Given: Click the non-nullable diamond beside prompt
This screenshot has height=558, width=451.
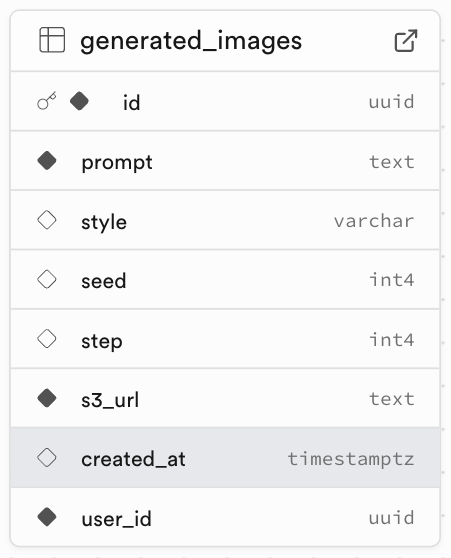Looking at the screenshot, I should [x=47, y=161].
